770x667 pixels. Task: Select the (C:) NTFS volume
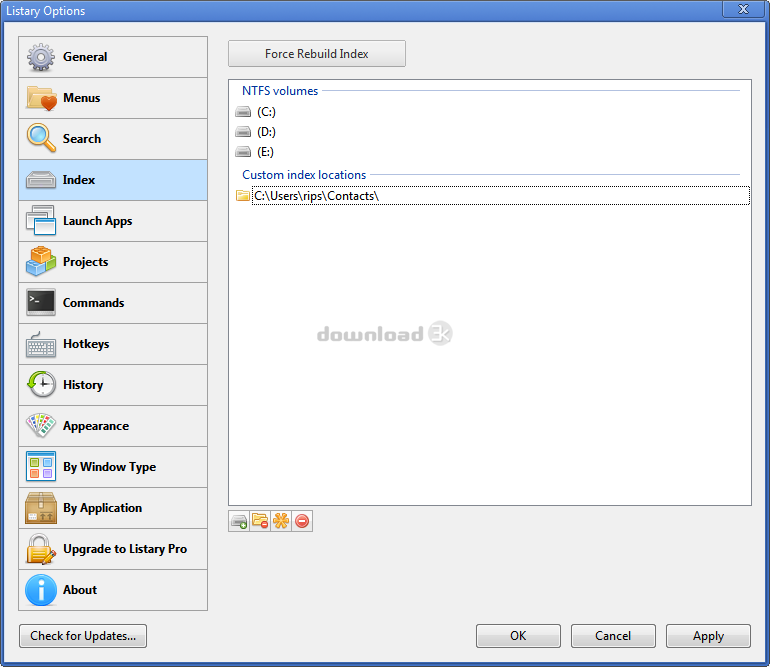[255, 112]
